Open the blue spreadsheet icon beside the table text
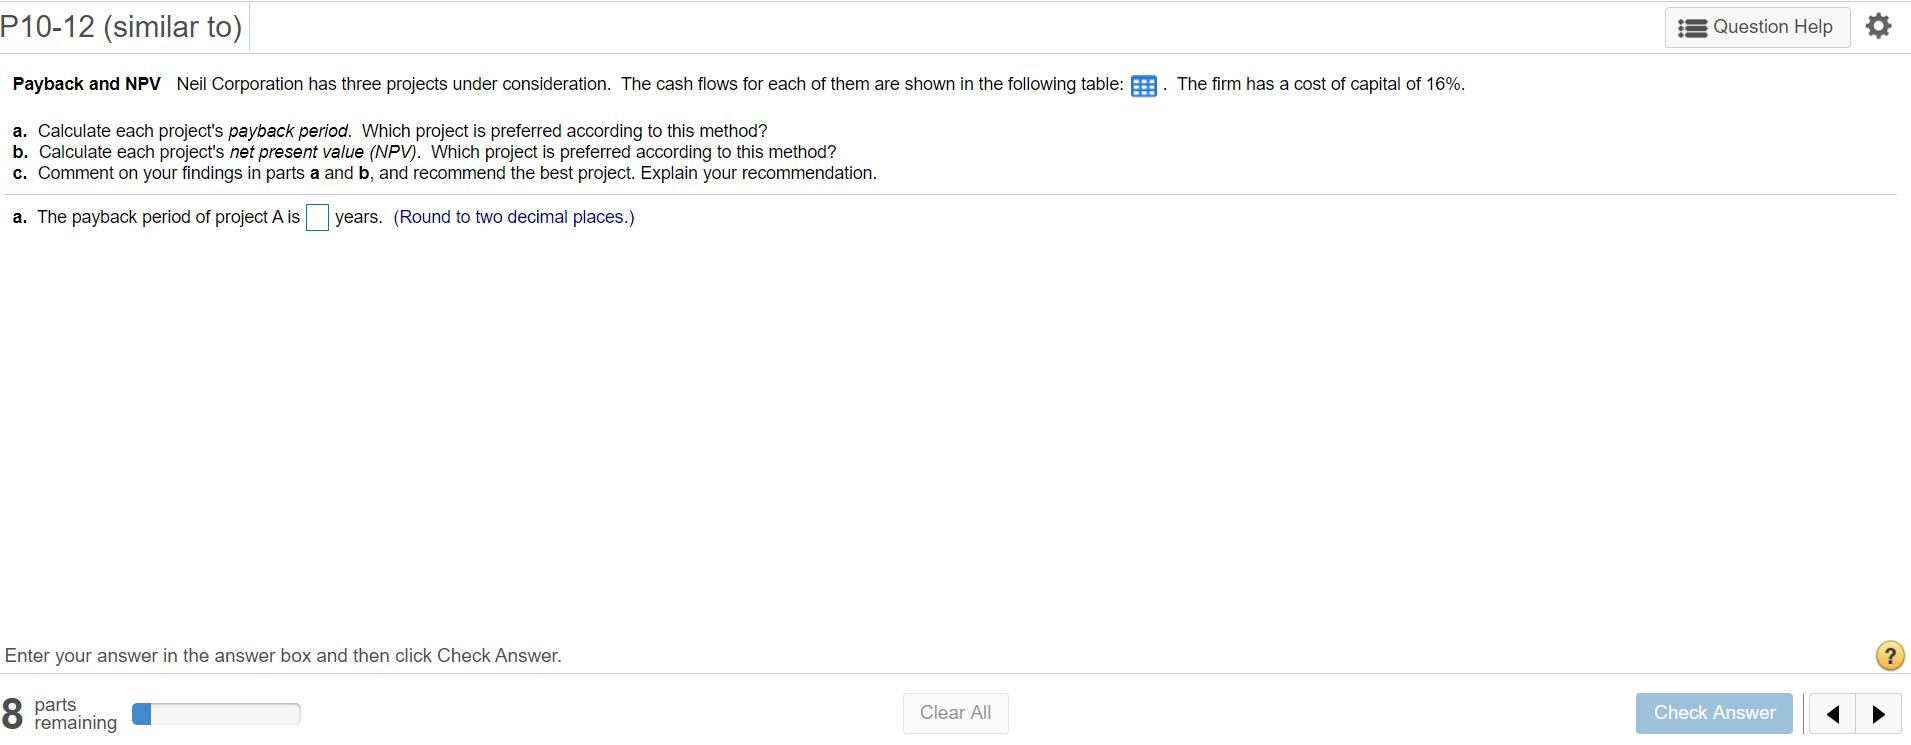The image size is (1911, 745). pos(1143,86)
